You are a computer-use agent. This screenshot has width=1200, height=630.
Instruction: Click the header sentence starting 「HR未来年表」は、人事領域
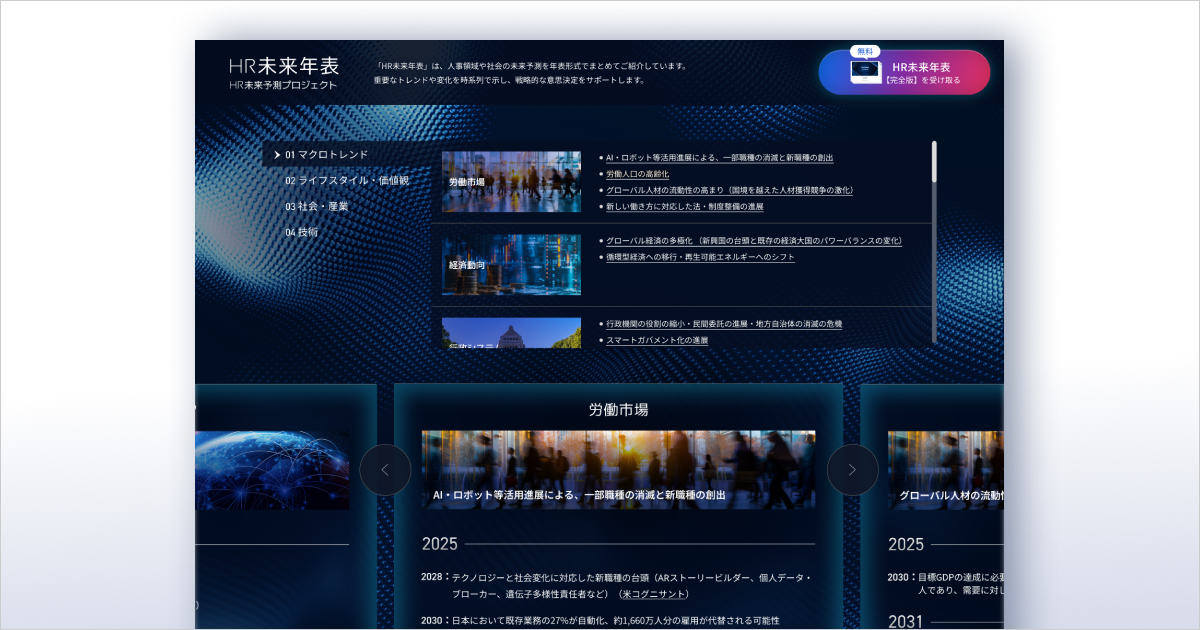pyautogui.click(x=532, y=66)
